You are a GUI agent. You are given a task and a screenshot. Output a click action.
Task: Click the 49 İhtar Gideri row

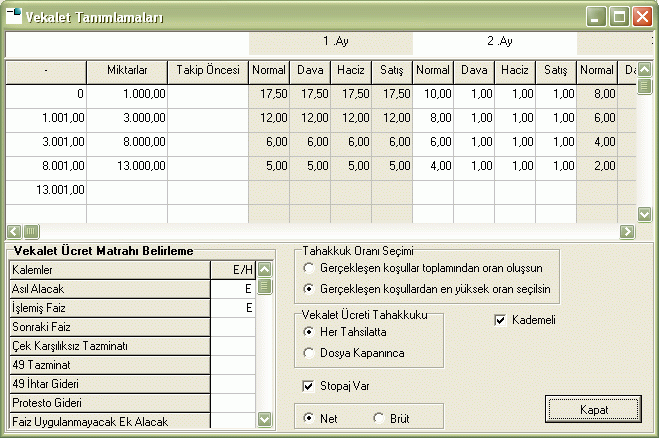pos(110,383)
